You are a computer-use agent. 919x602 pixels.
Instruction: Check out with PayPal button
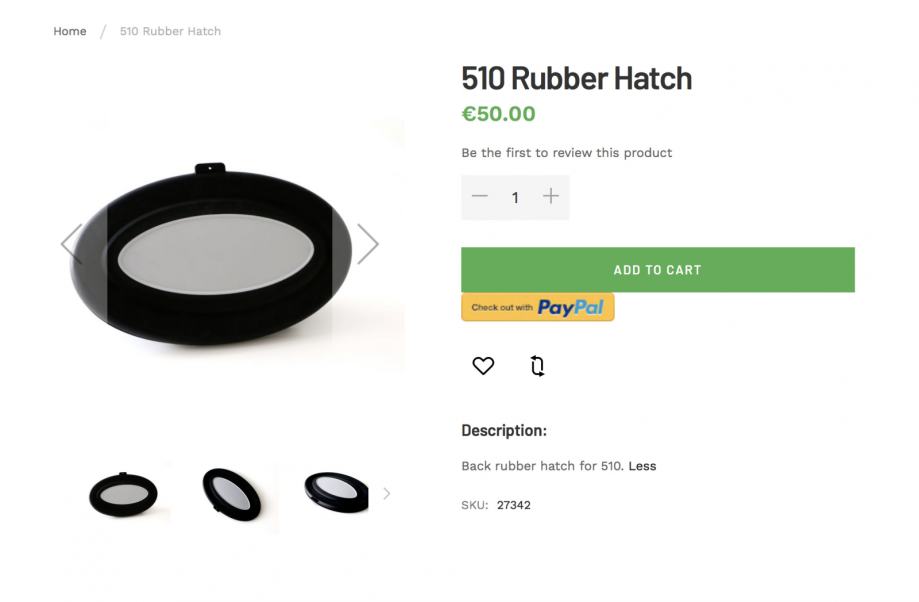pyautogui.click(x=537, y=307)
